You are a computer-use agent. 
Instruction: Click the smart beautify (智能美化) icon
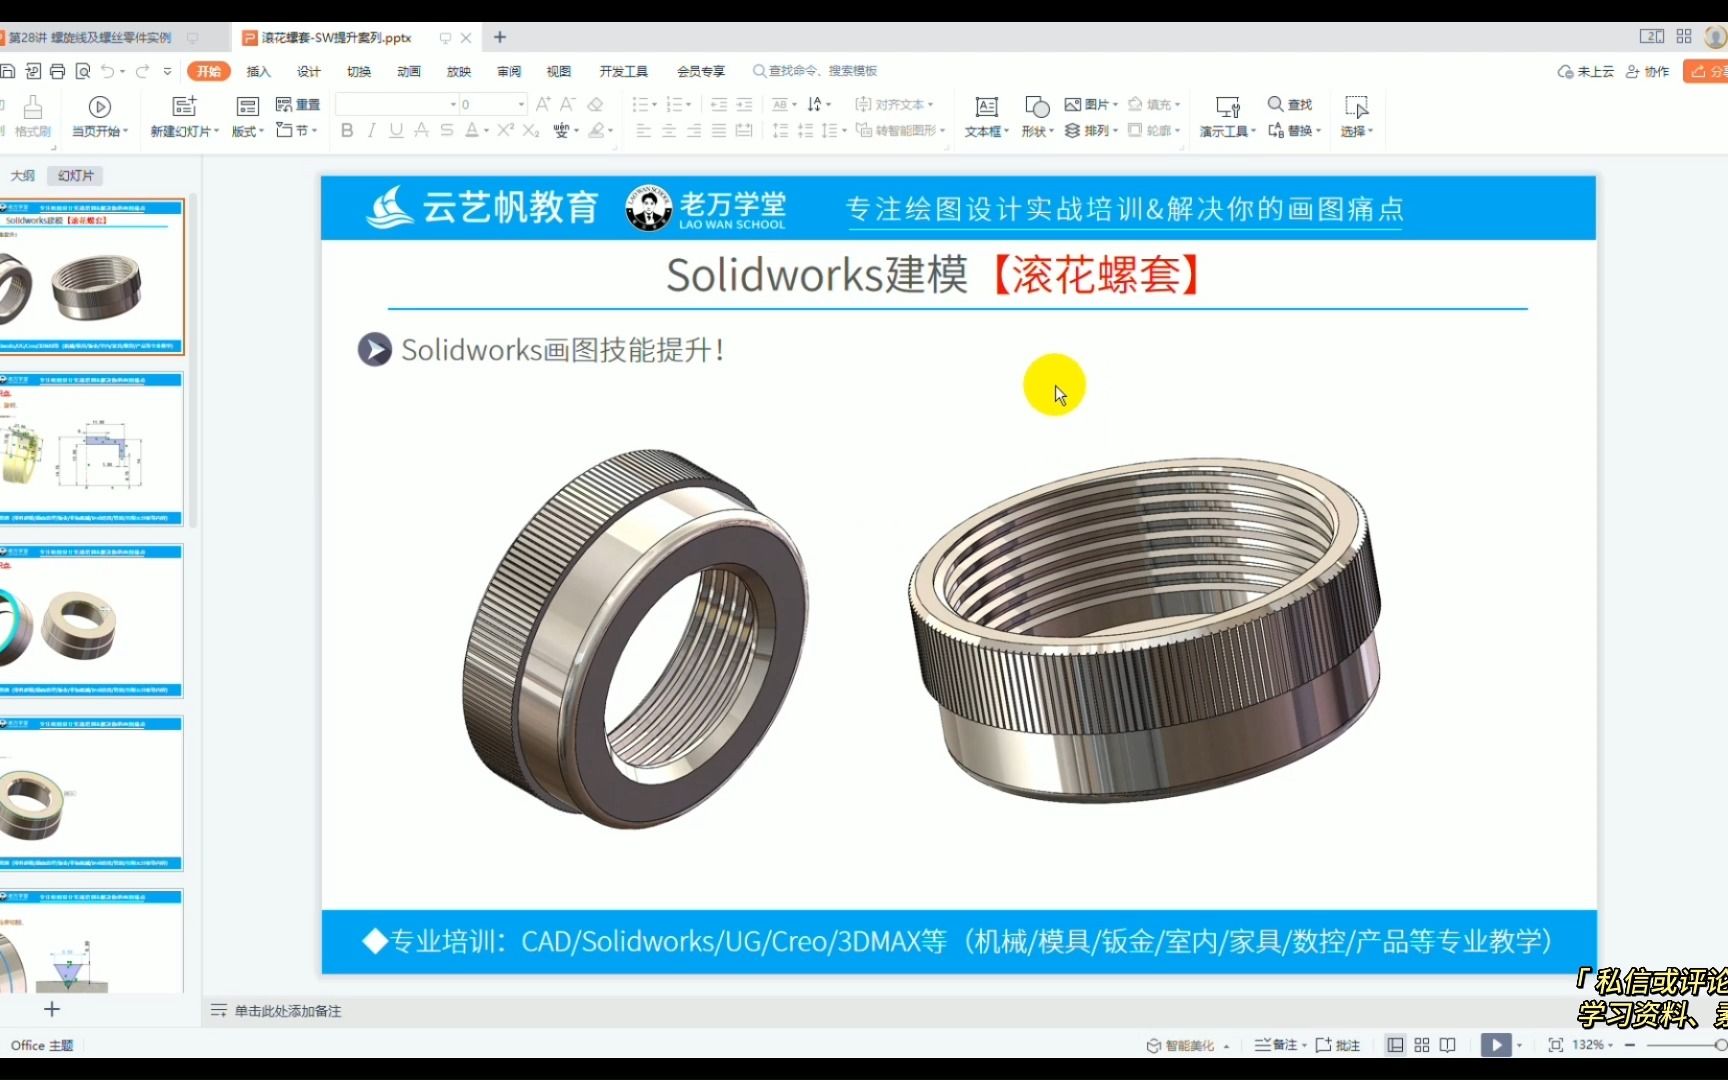[x=1153, y=1045]
